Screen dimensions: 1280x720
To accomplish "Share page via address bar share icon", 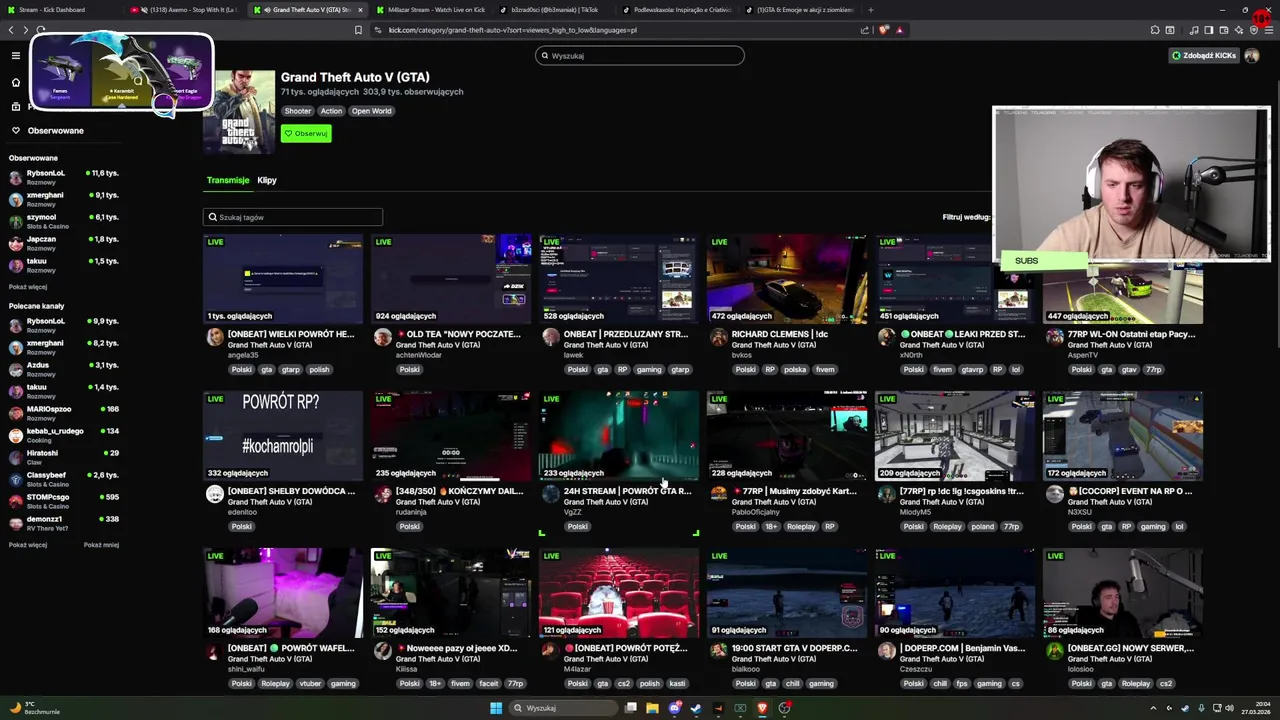I will pyautogui.click(x=865, y=30).
